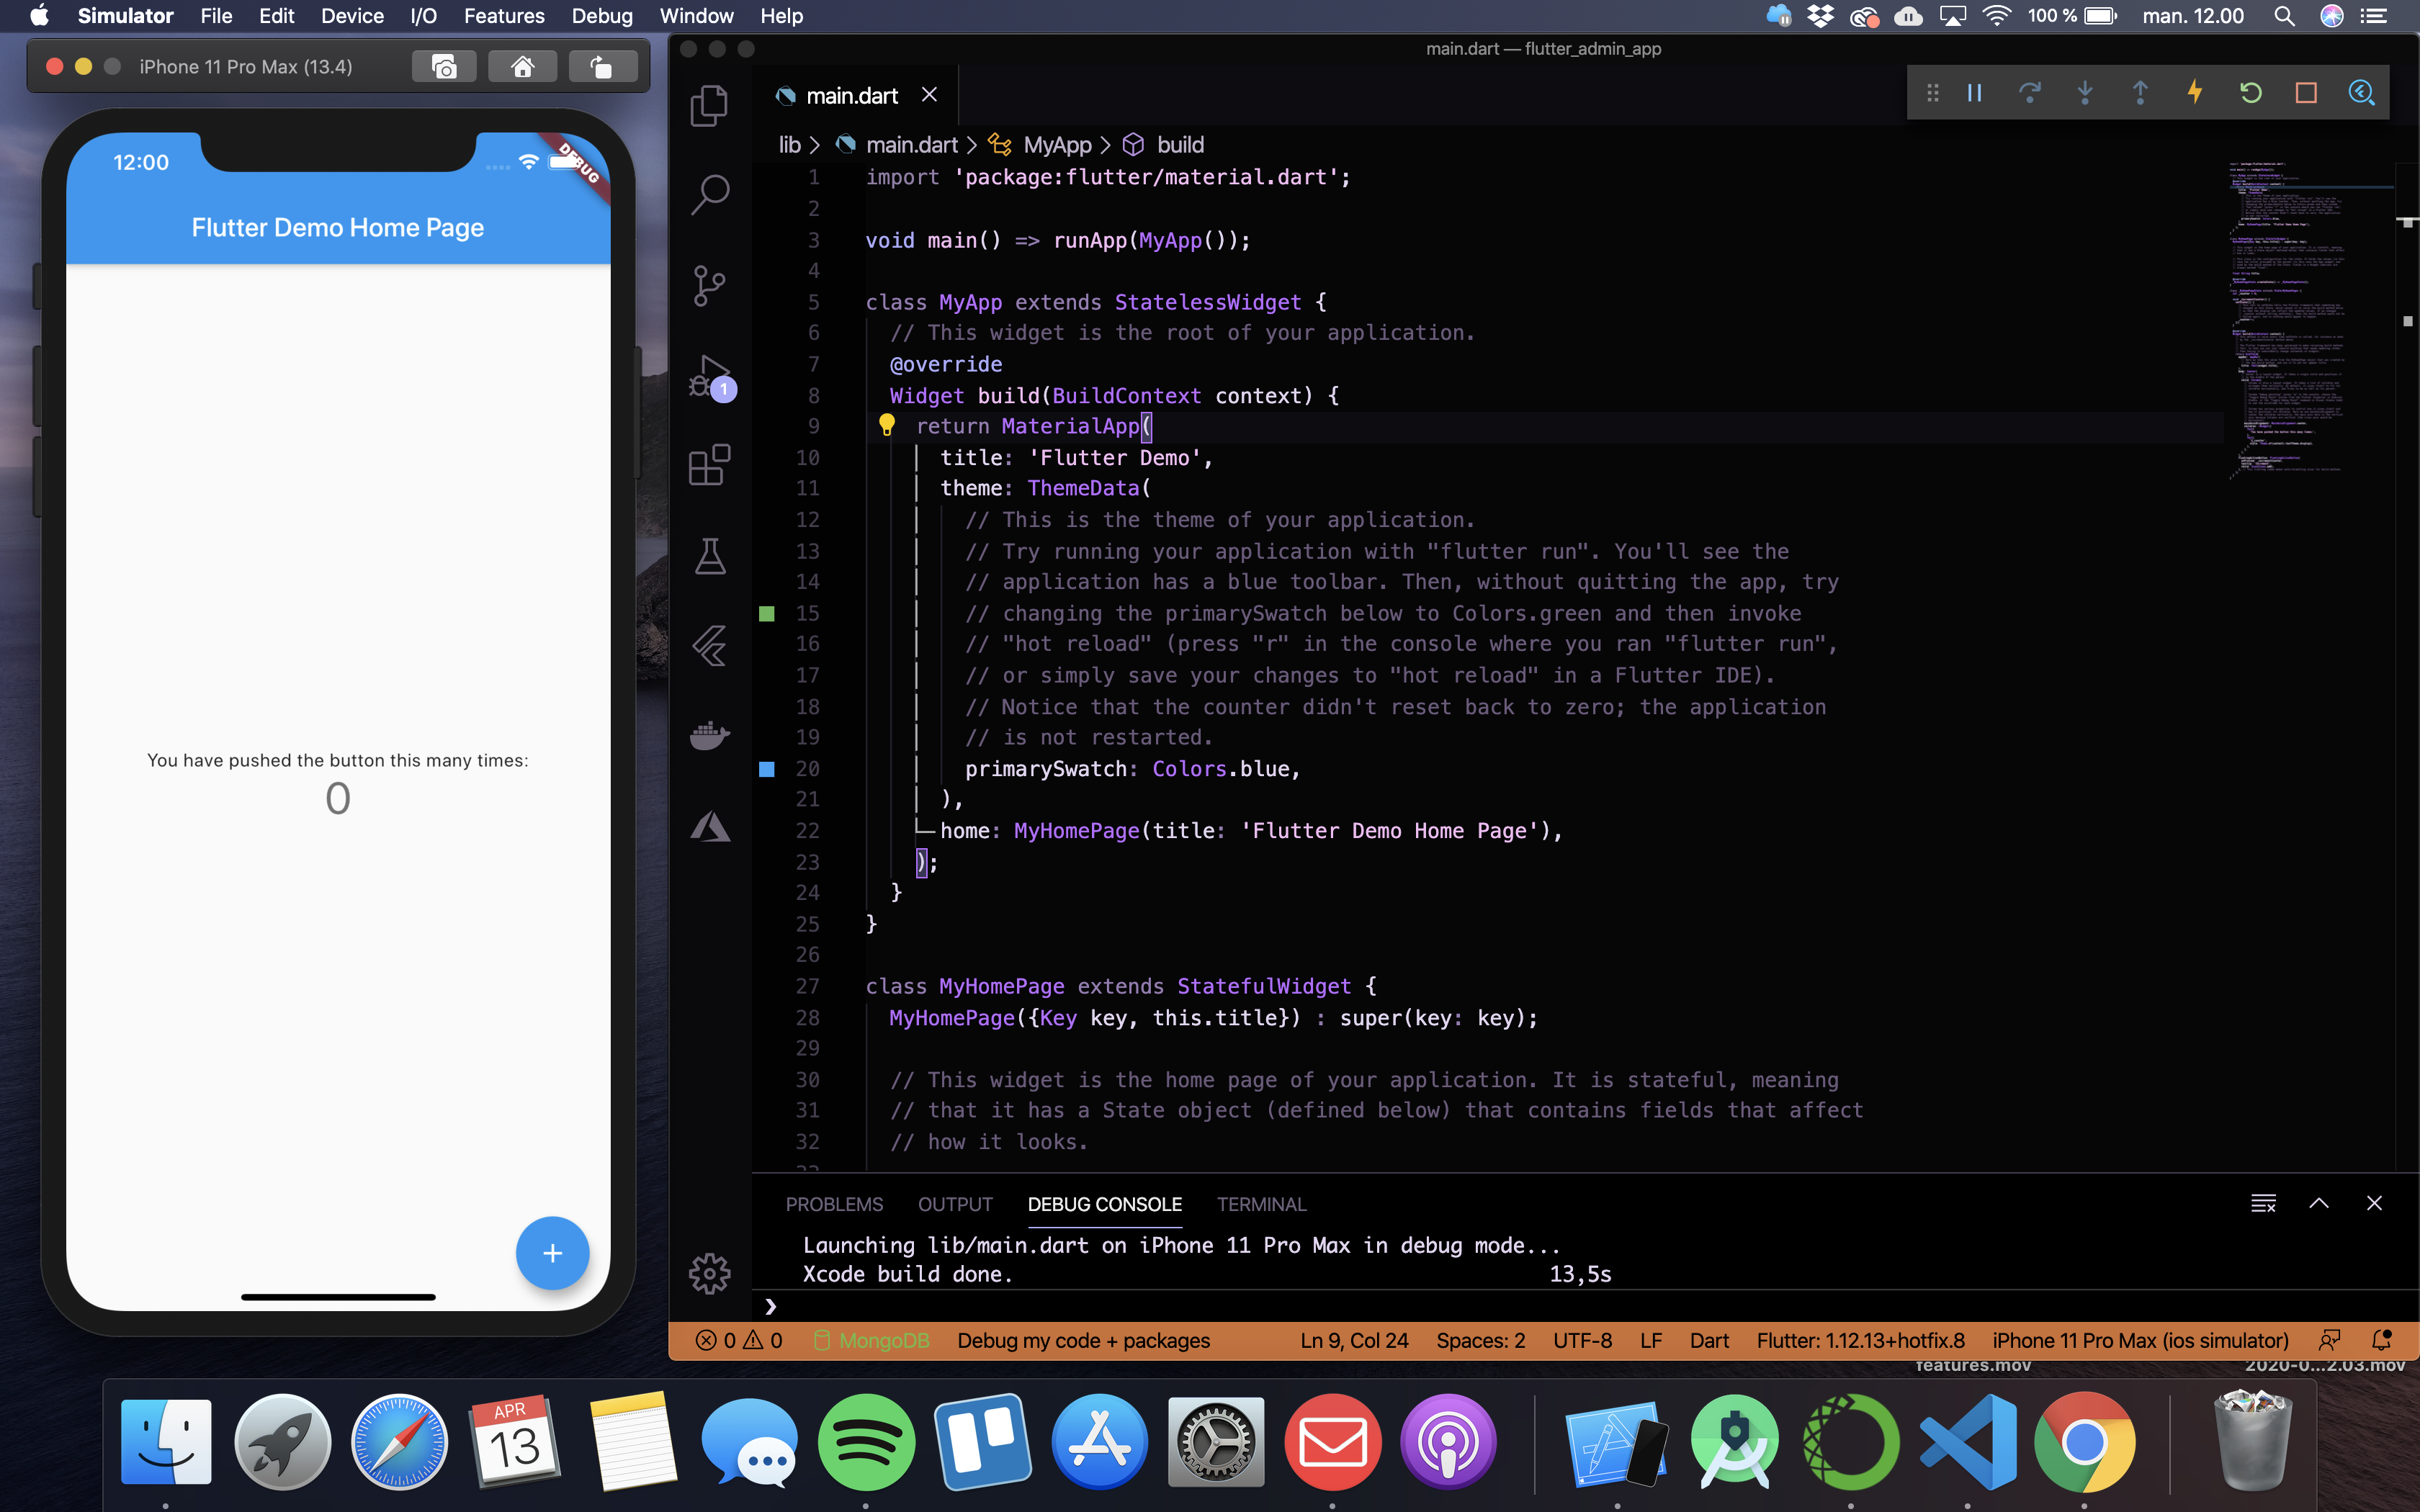Open the Source Control view
Screen dimensions: 2420x1512
pos(709,285)
